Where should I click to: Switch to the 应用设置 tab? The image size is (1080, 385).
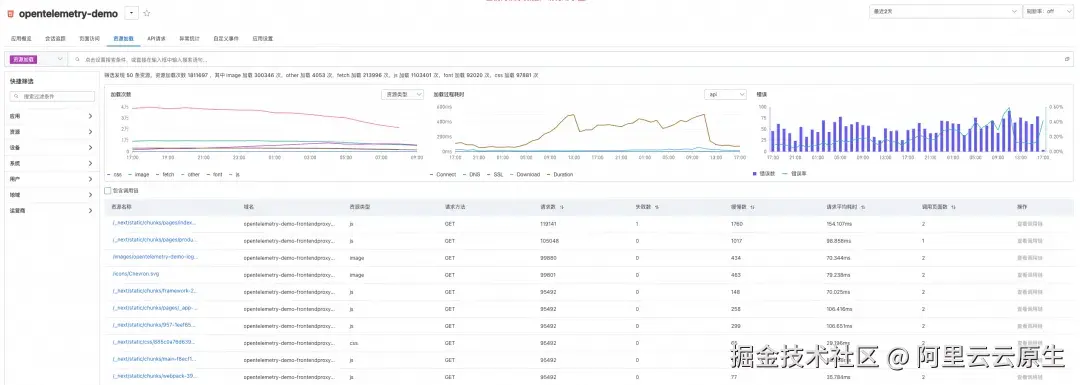point(262,39)
